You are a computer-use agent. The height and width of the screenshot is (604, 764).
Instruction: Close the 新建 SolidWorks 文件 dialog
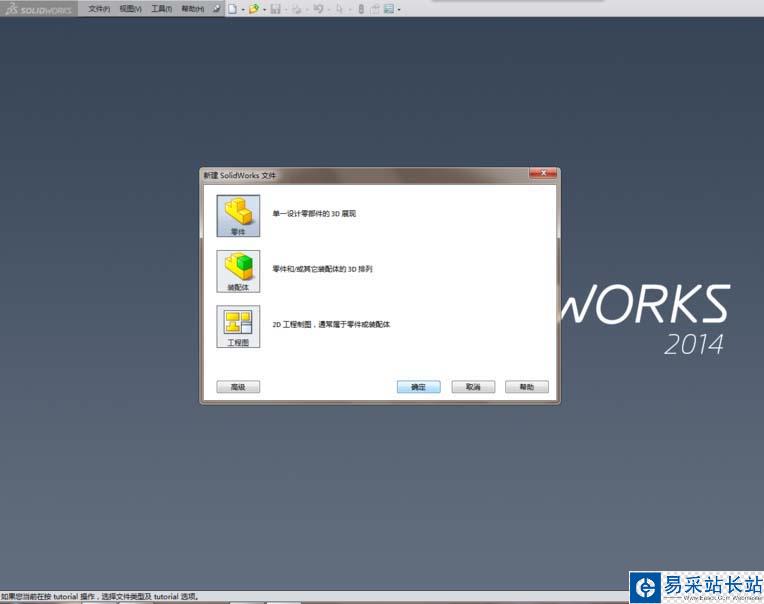pyautogui.click(x=543, y=173)
